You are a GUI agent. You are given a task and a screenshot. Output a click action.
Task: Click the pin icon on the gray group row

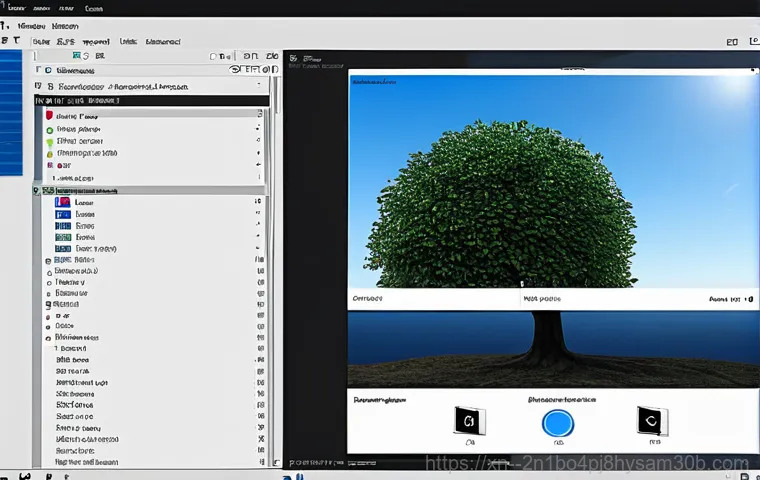[36, 191]
